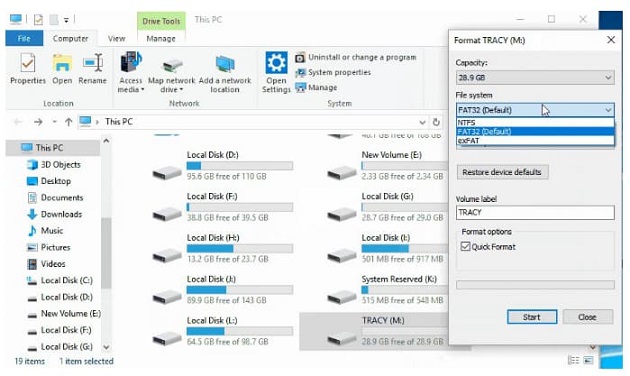Click the This PC address bar path
The width and height of the screenshot is (630, 376).
tap(119, 122)
